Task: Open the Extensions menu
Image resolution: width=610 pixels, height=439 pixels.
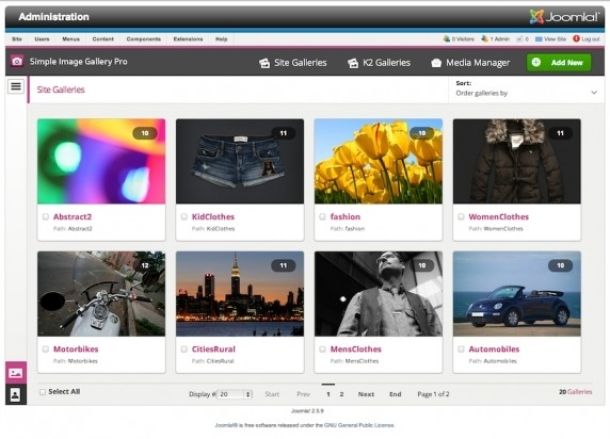Action: (187, 39)
